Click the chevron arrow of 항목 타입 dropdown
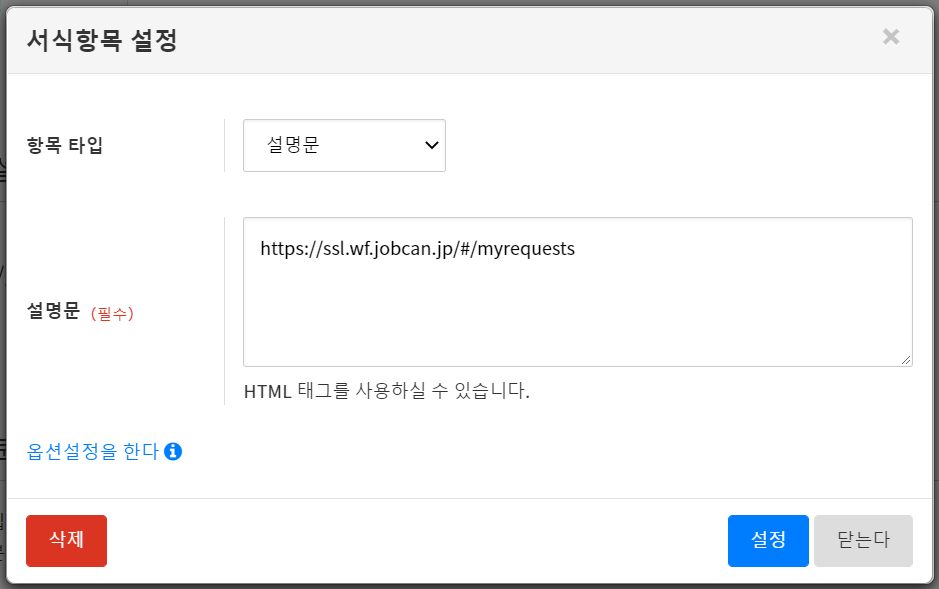This screenshot has width=939, height=589. click(432, 145)
